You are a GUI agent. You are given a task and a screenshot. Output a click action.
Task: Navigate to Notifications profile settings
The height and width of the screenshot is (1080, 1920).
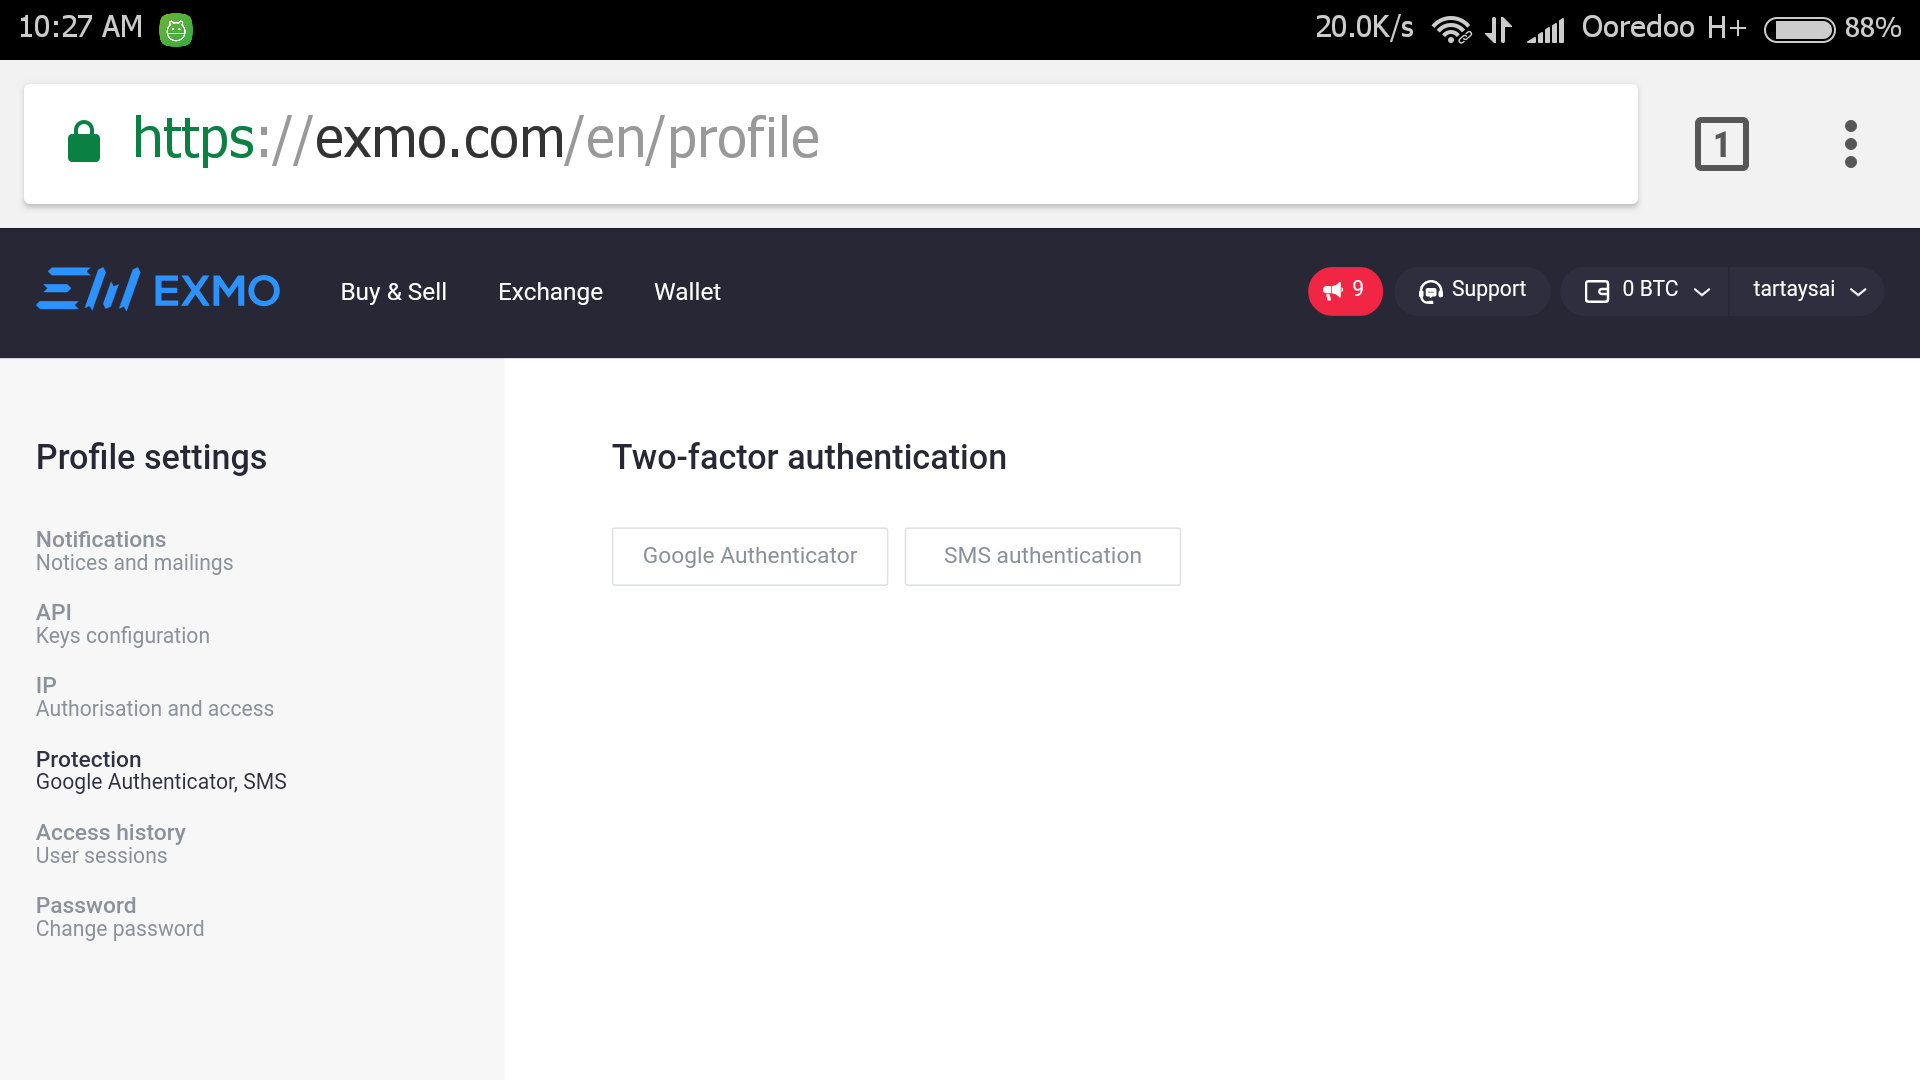[x=102, y=539]
